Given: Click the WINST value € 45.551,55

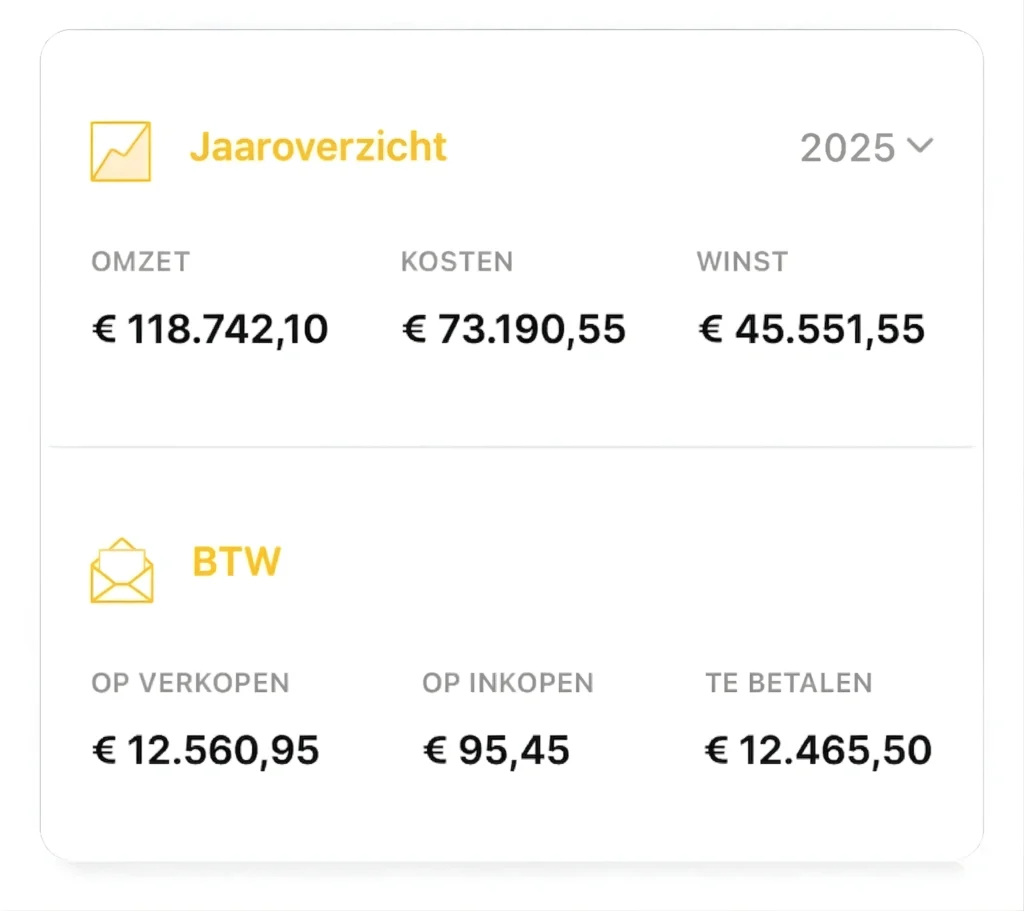Looking at the screenshot, I should 812,328.
